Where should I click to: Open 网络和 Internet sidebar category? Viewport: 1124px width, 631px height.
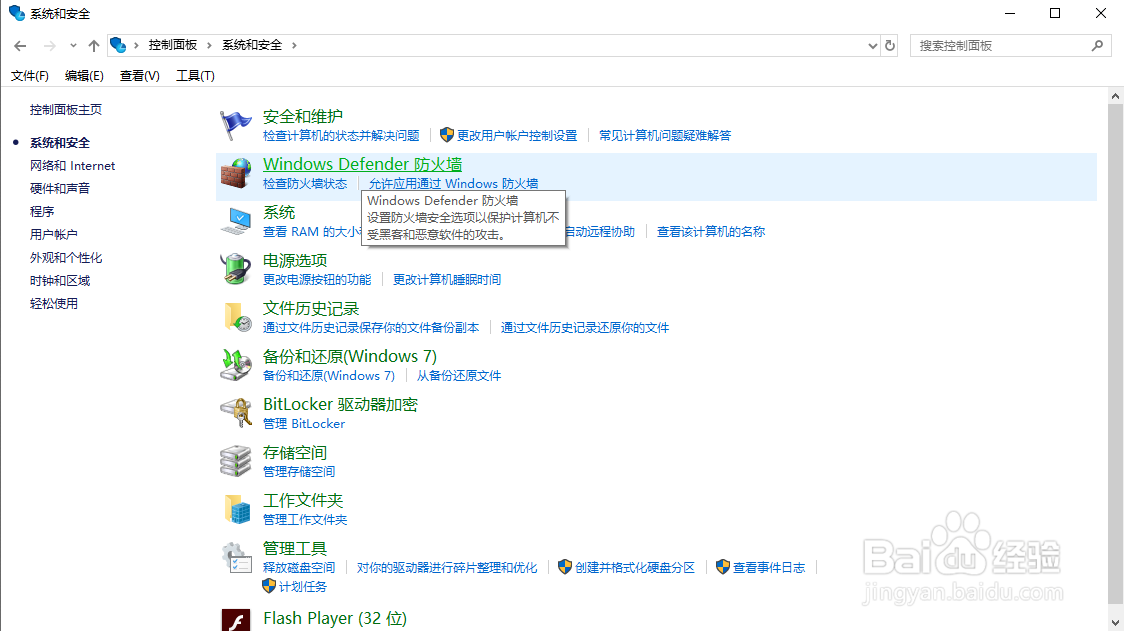(72, 166)
